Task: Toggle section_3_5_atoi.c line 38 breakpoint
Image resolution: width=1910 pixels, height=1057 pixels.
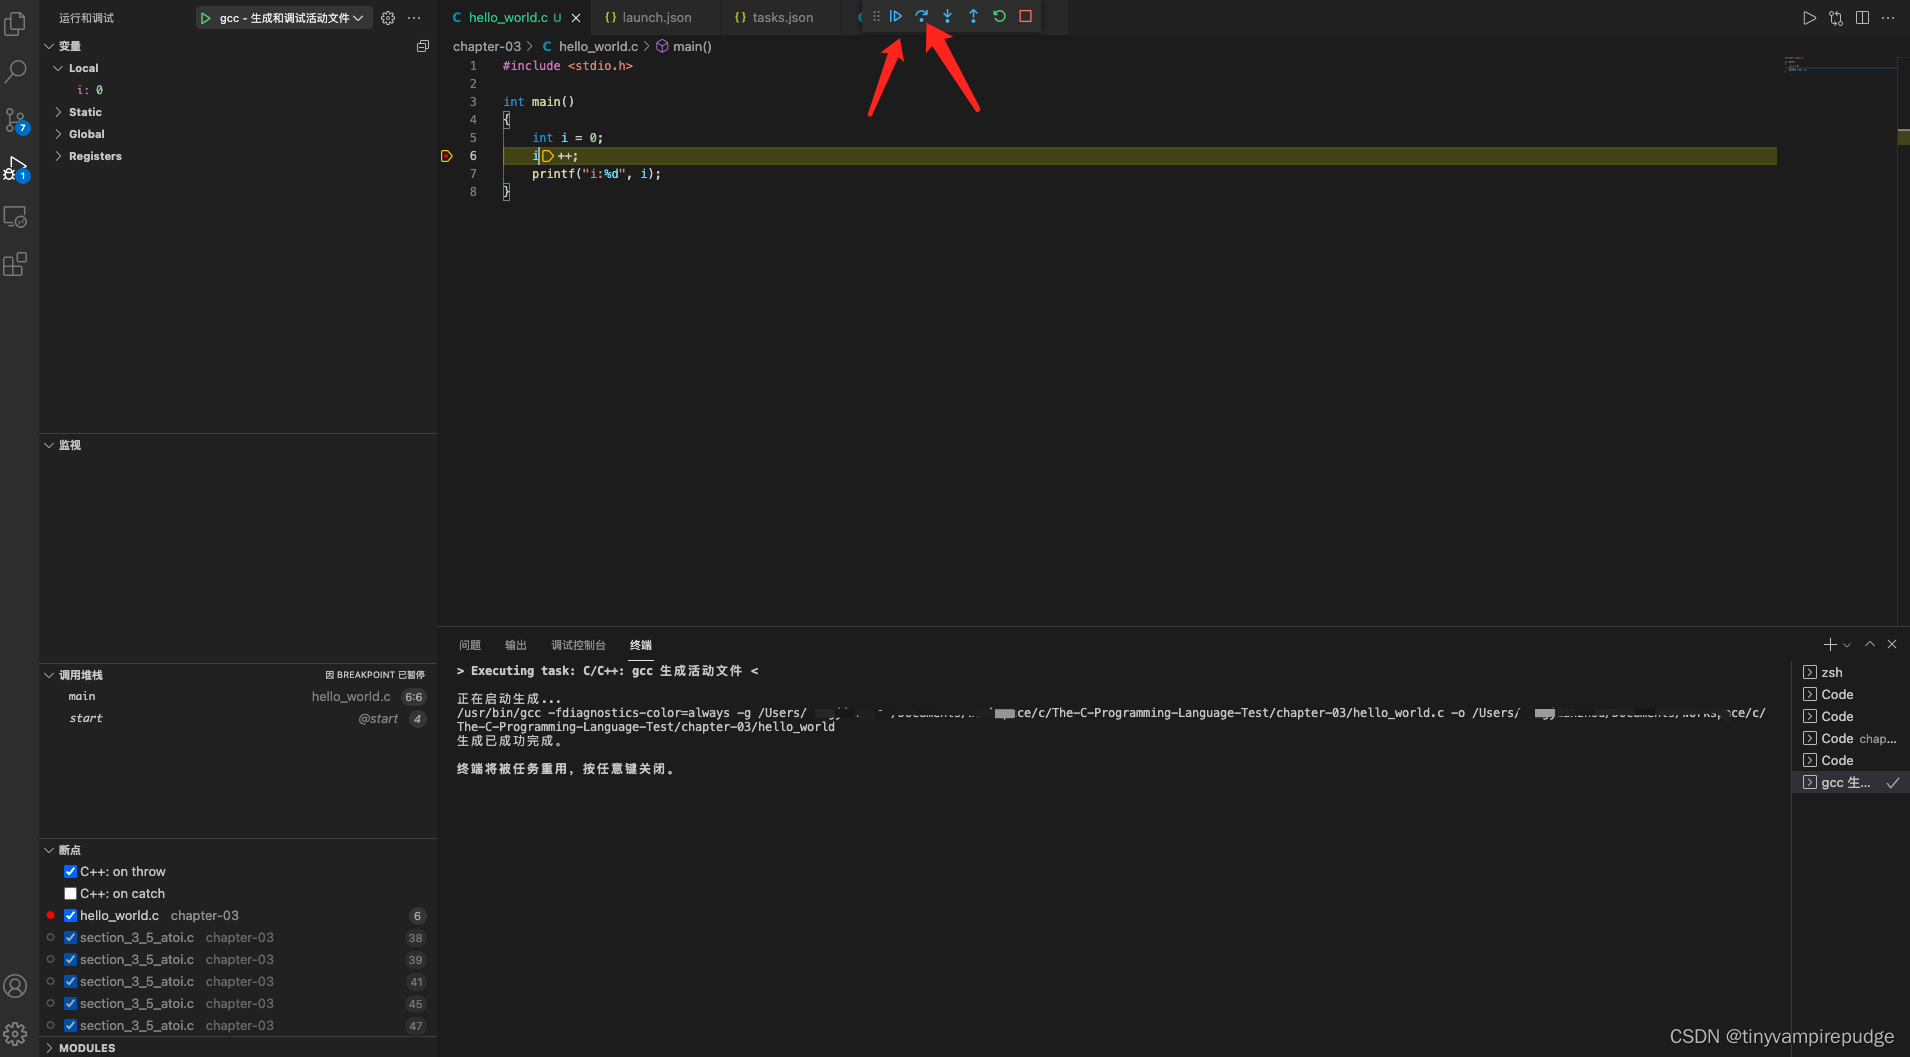Action: coord(71,938)
